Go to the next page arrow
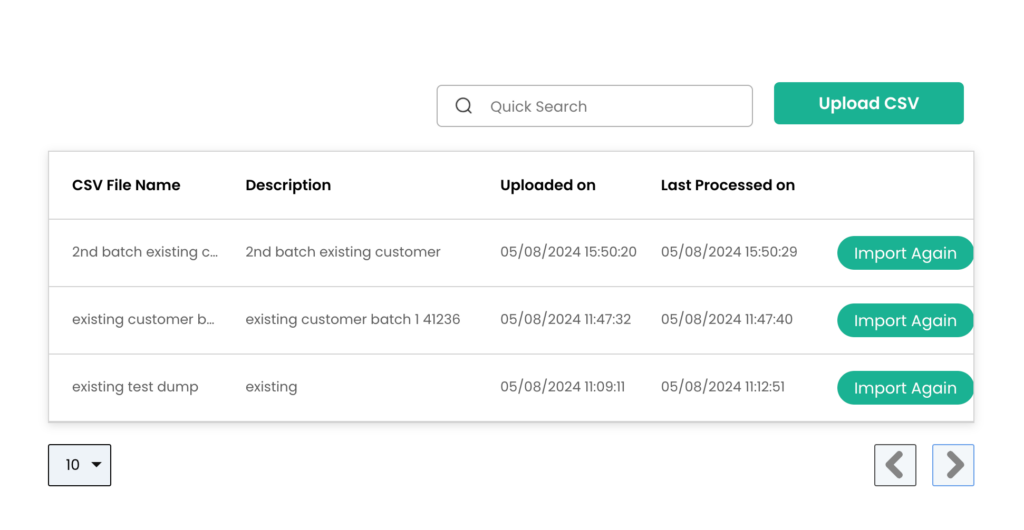1024x530 pixels. [x=953, y=465]
